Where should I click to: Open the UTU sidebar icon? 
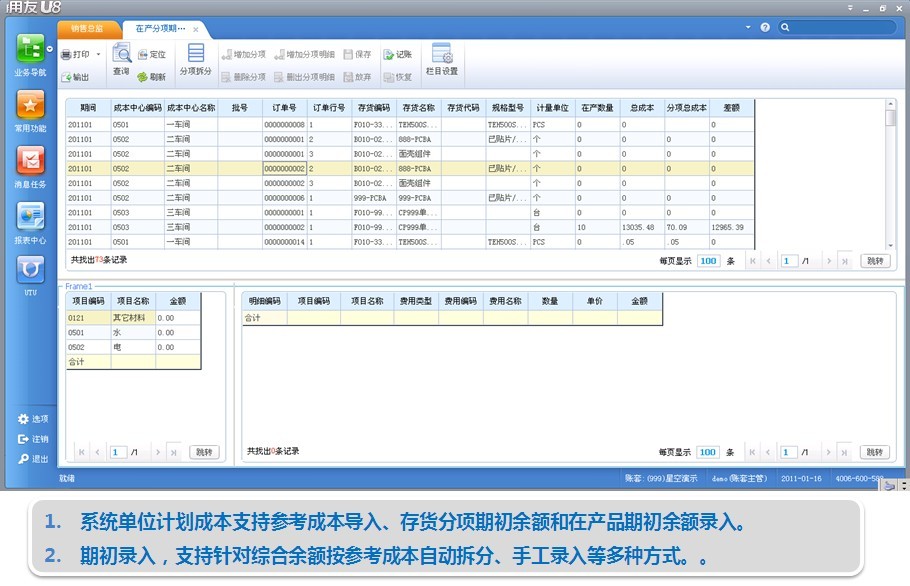[x=30, y=270]
